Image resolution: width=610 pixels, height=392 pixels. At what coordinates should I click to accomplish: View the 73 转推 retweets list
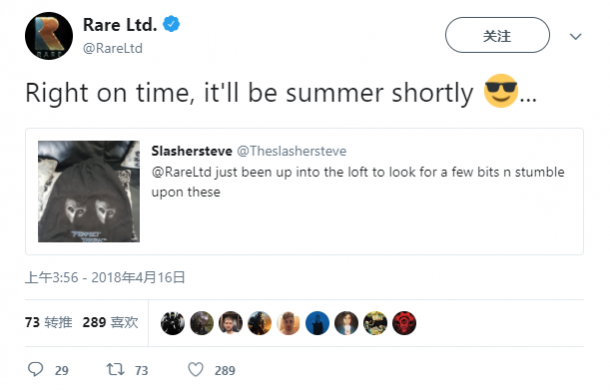[x=49, y=322]
